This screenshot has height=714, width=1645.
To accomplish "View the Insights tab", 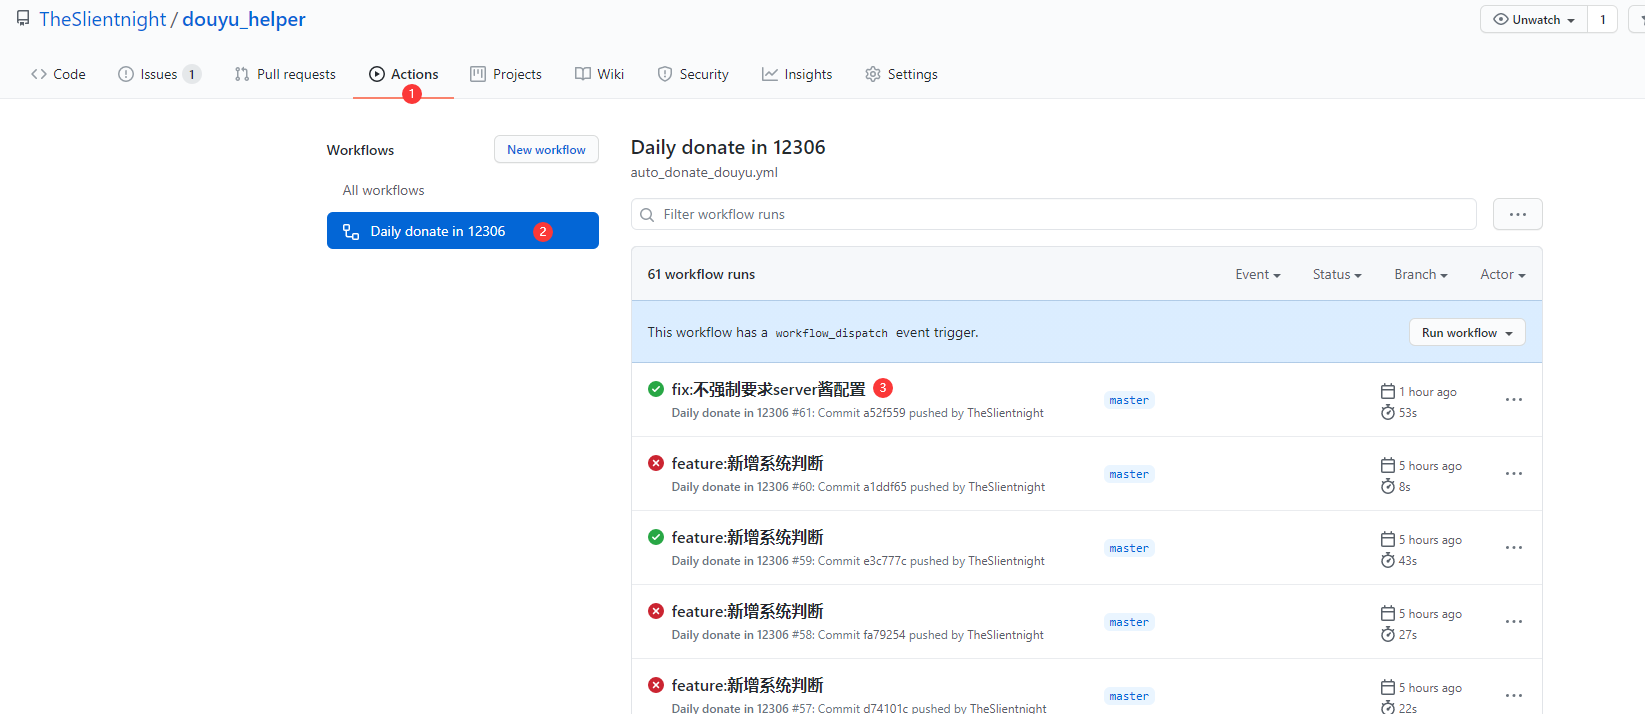I will pos(797,74).
